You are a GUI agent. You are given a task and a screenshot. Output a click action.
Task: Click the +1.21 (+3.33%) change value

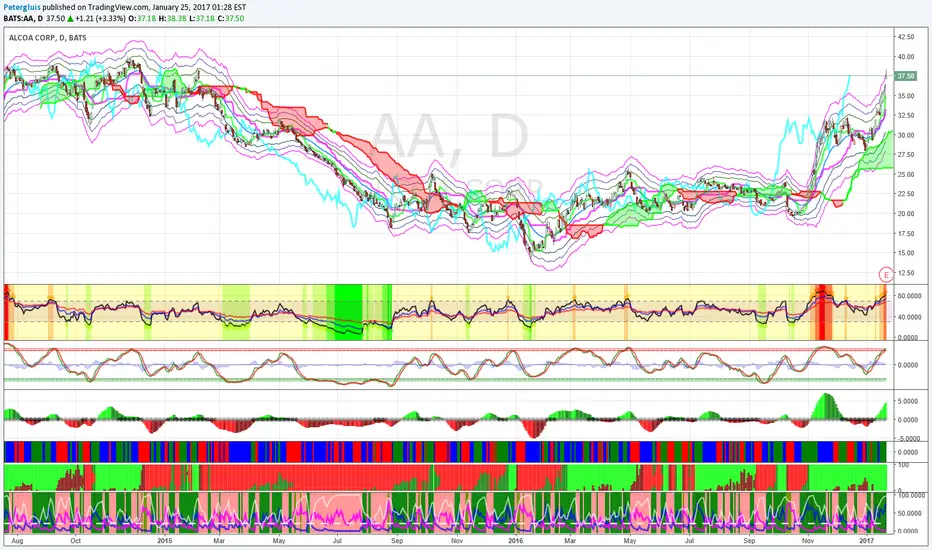point(100,18)
